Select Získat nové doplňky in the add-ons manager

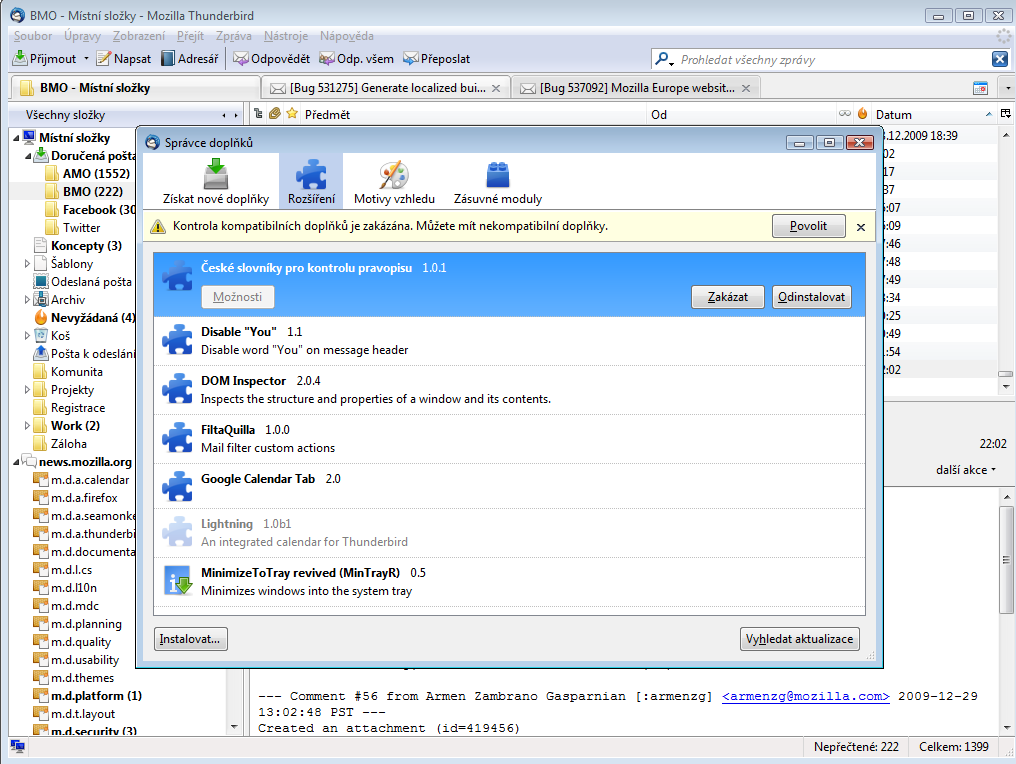[x=216, y=181]
